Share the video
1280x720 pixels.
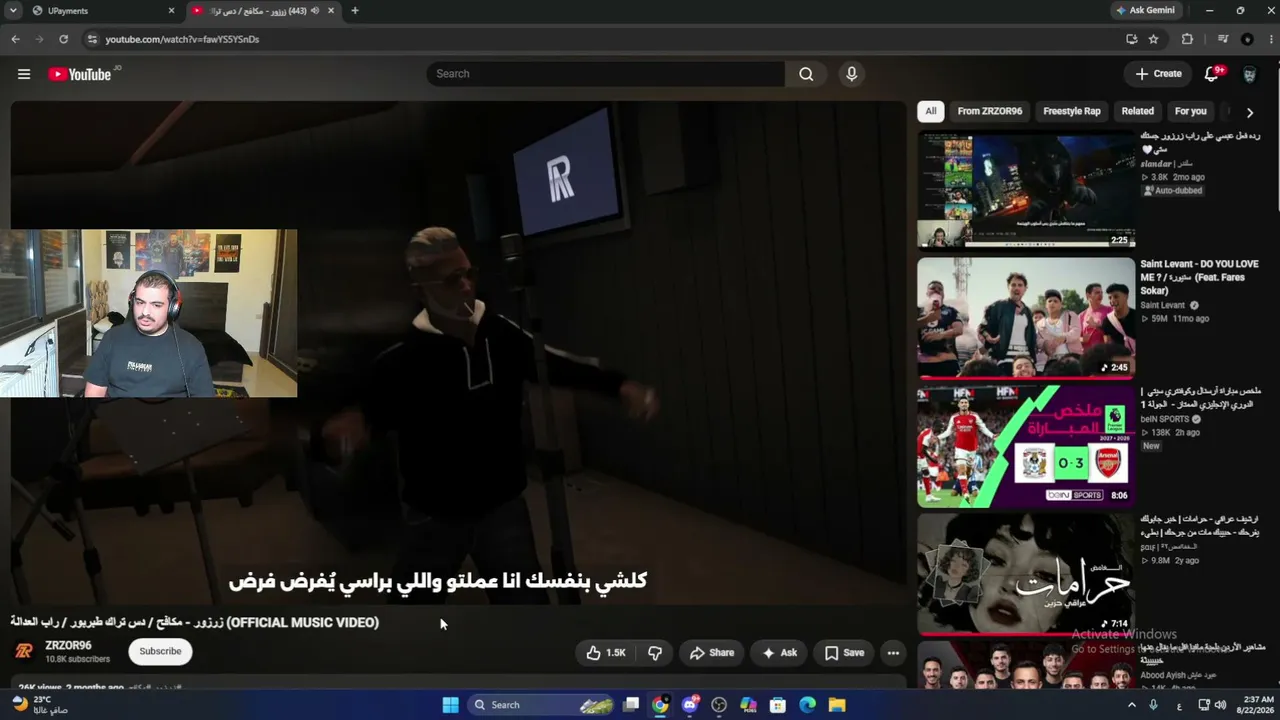(x=712, y=653)
